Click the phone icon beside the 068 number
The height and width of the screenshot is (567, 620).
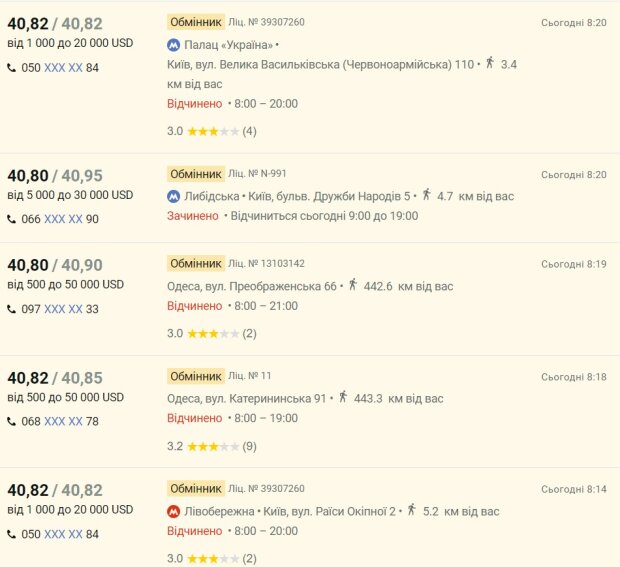12,421
